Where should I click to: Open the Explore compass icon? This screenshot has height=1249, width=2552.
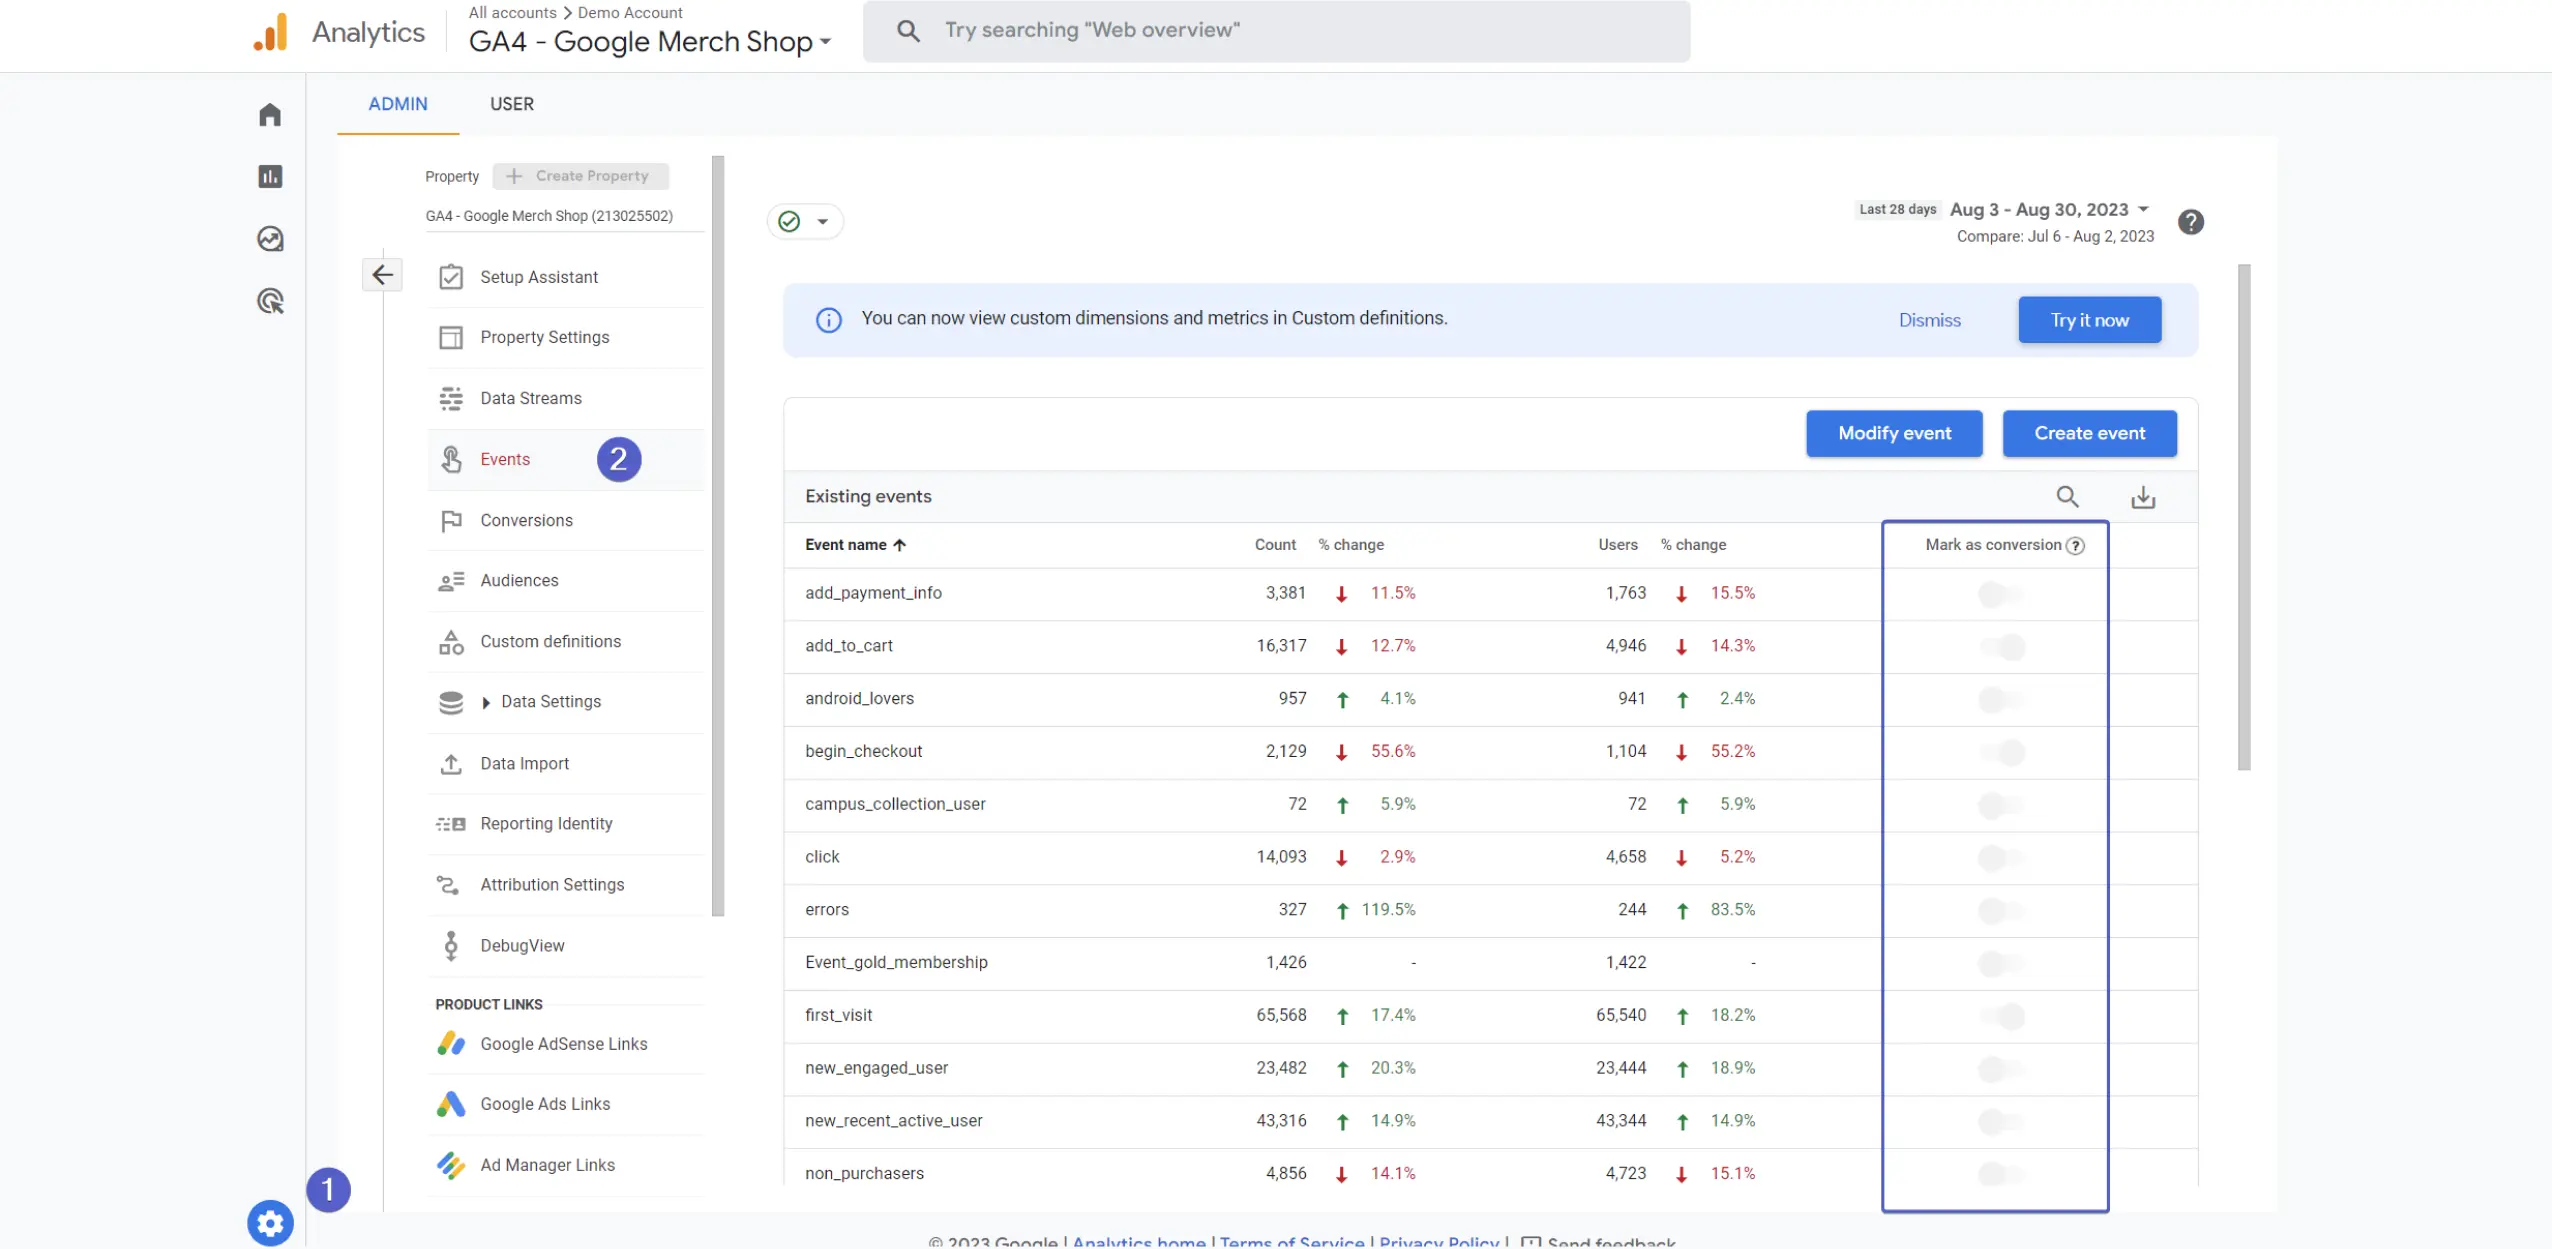tap(269, 238)
